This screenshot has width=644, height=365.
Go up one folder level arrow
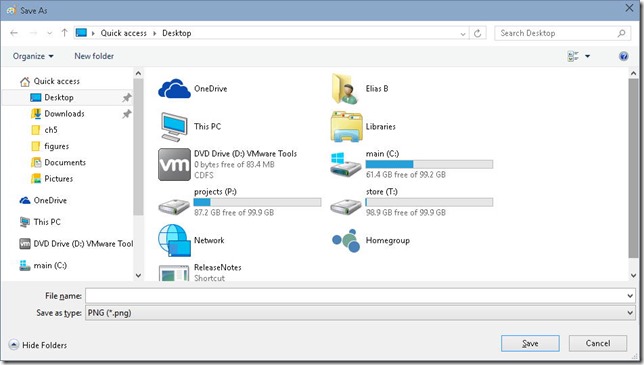(x=64, y=33)
